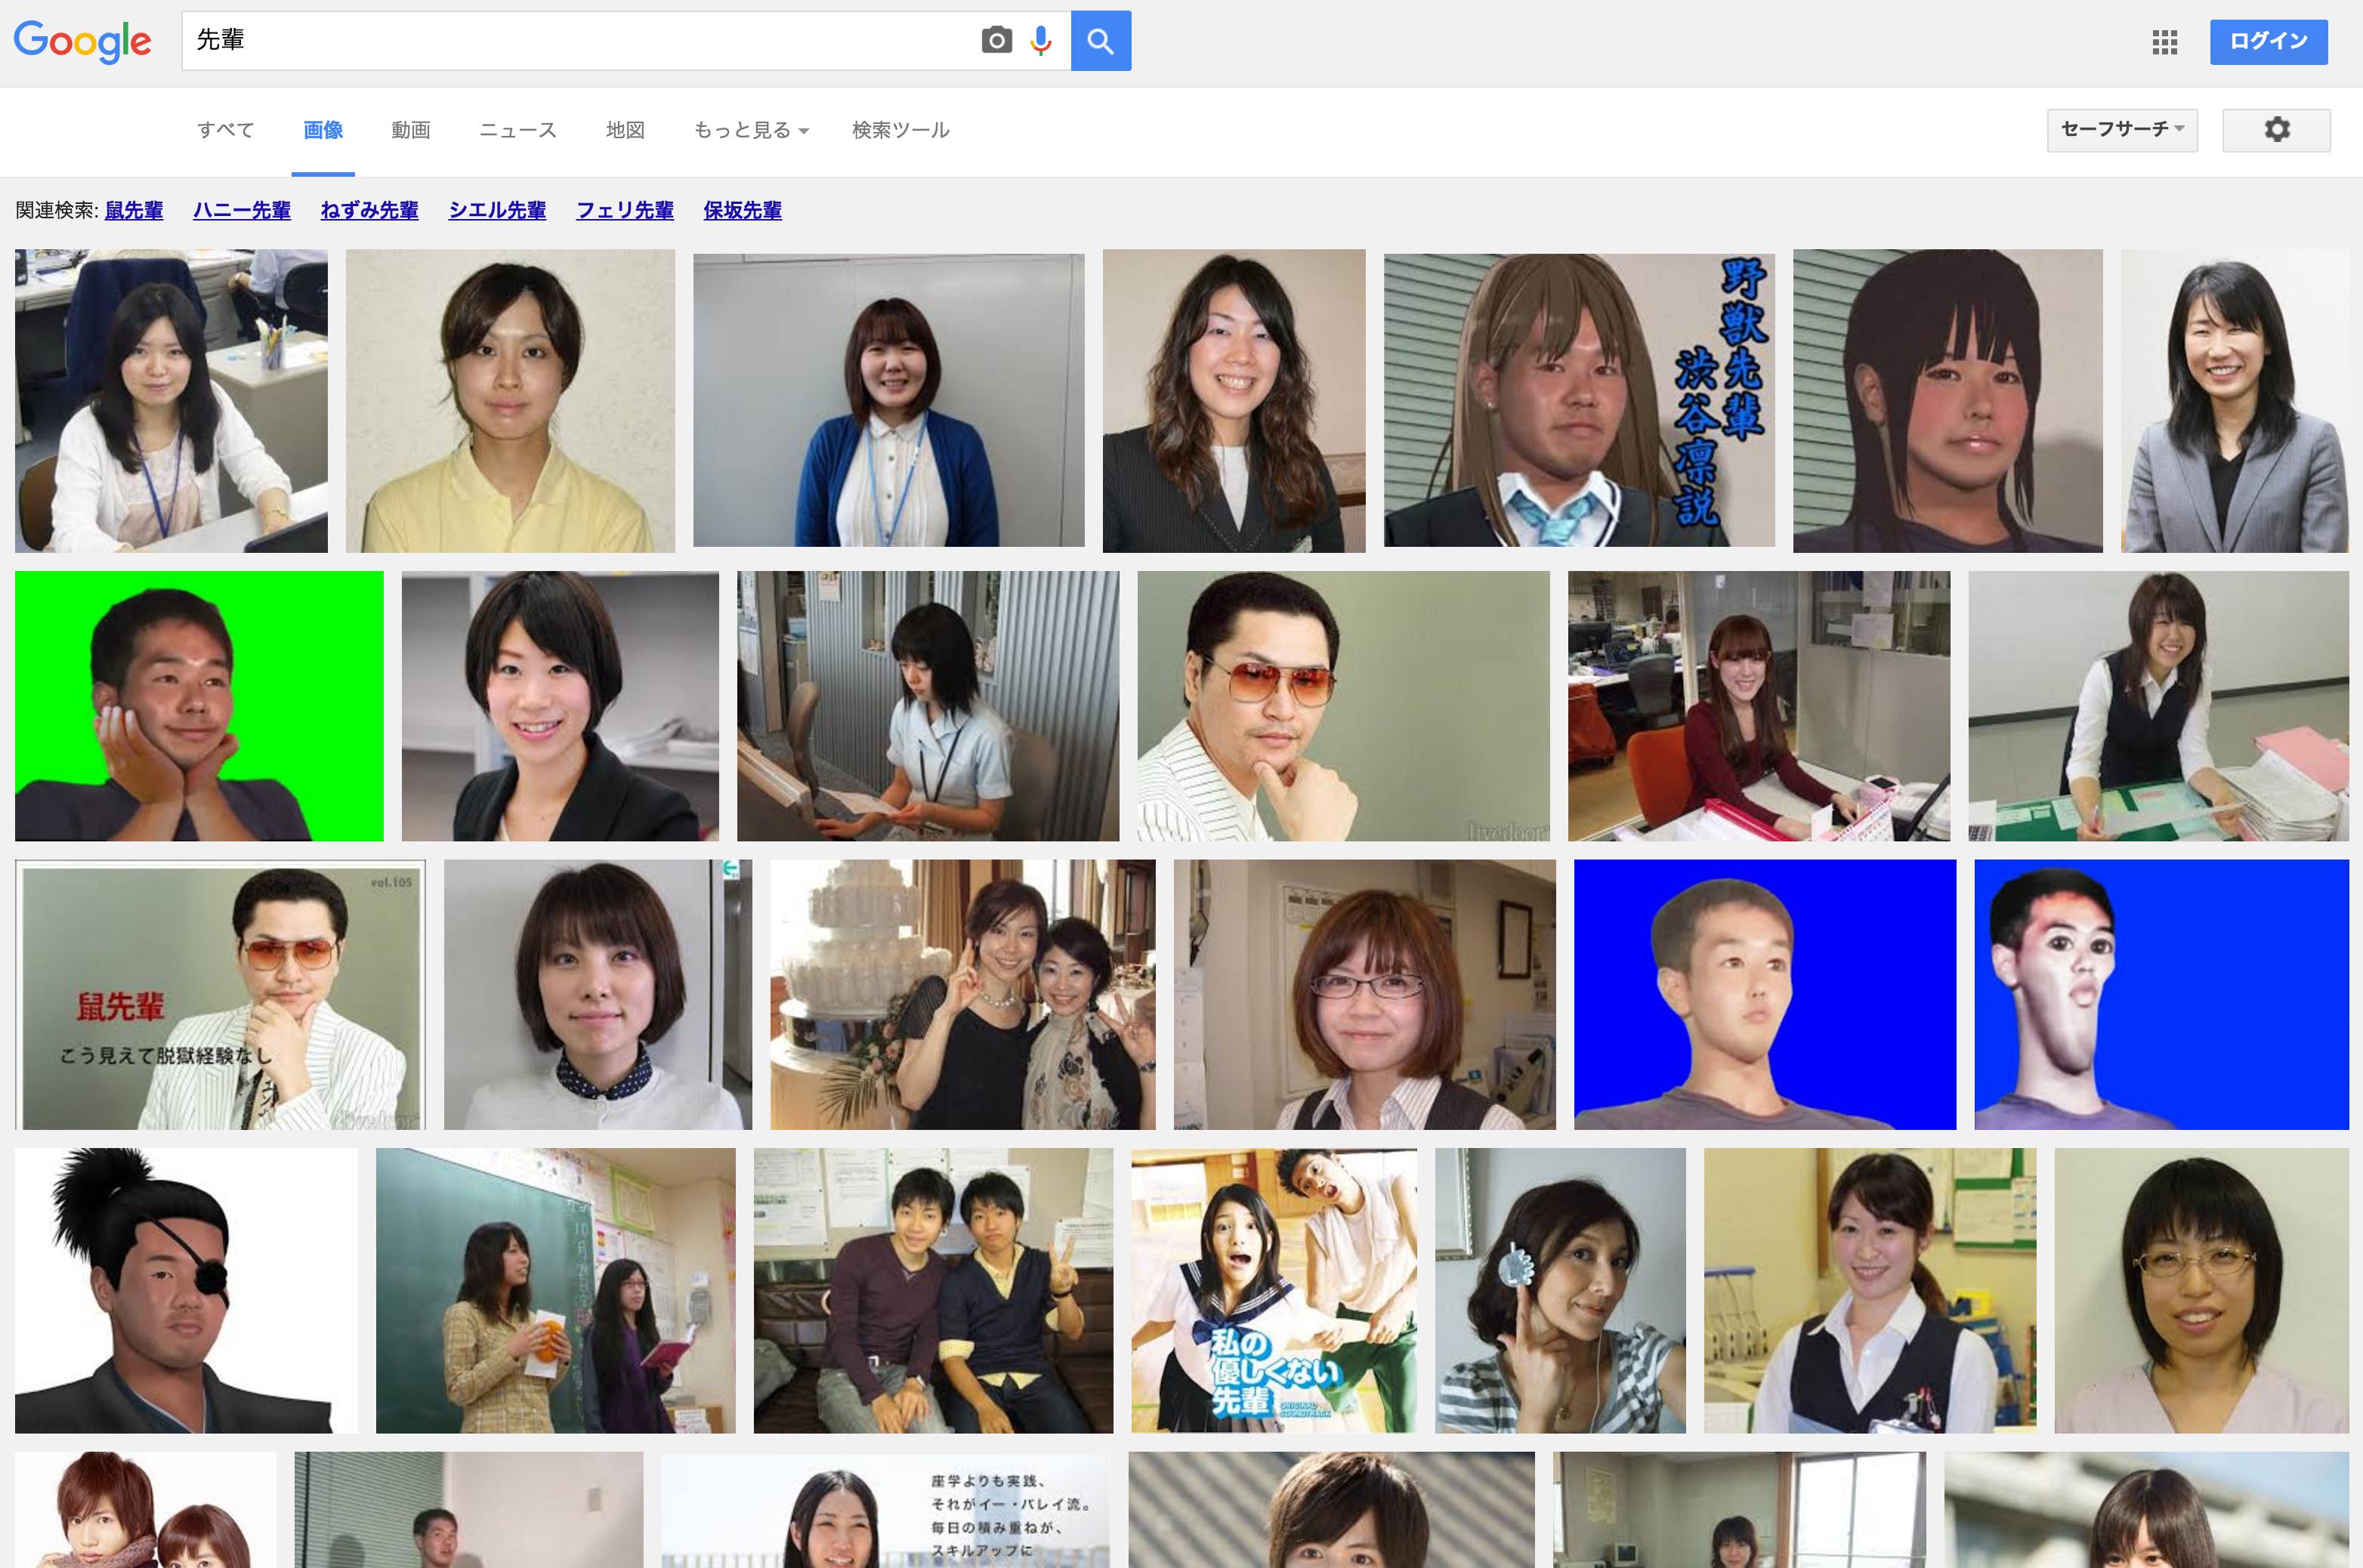
Task: Open the green background man thumbnail
Action: (x=199, y=706)
